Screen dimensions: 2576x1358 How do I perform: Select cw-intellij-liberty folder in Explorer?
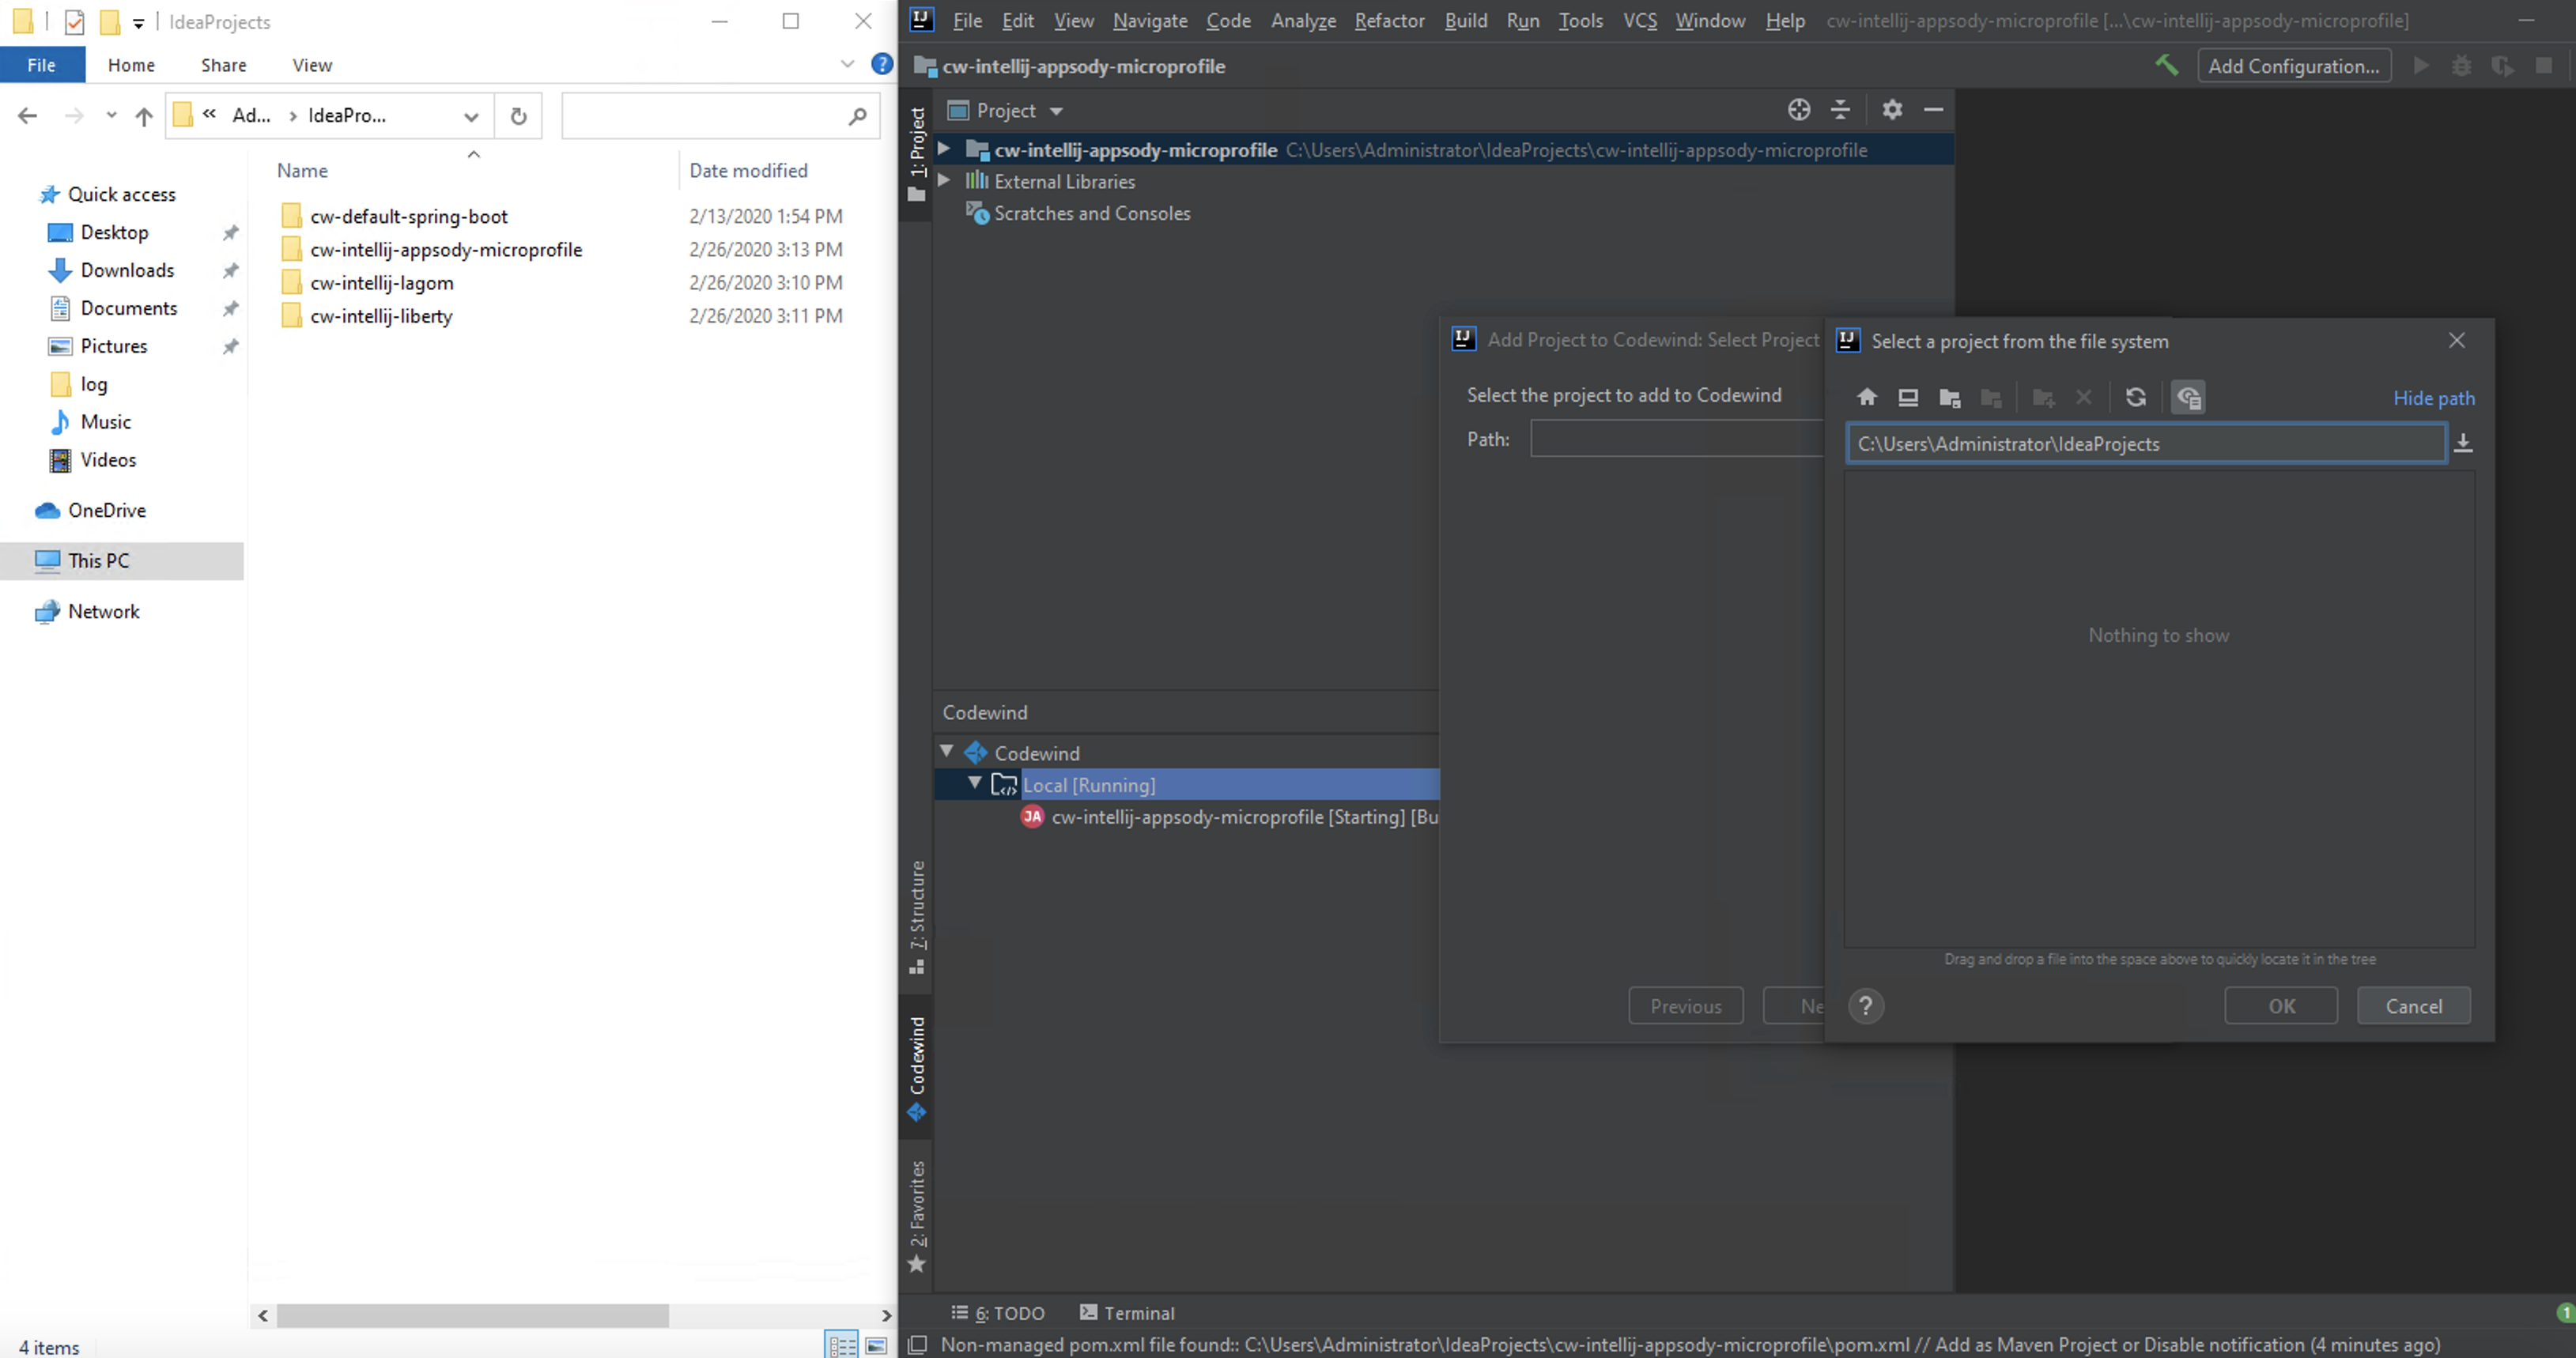point(380,316)
